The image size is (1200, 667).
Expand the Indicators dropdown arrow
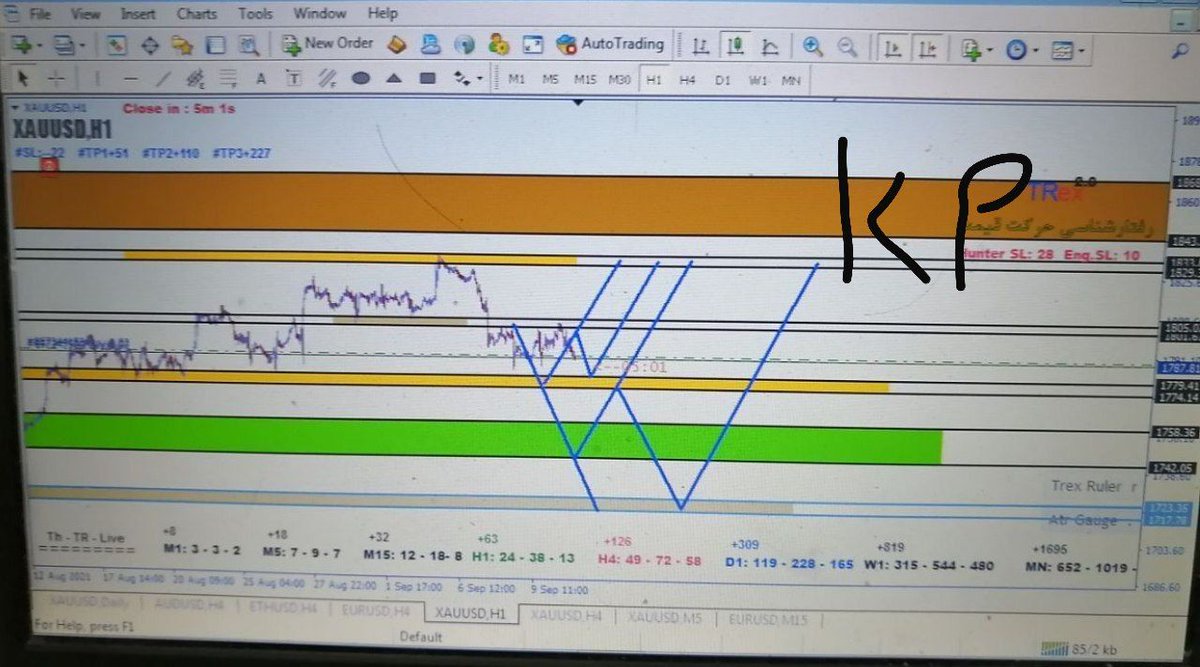989,49
